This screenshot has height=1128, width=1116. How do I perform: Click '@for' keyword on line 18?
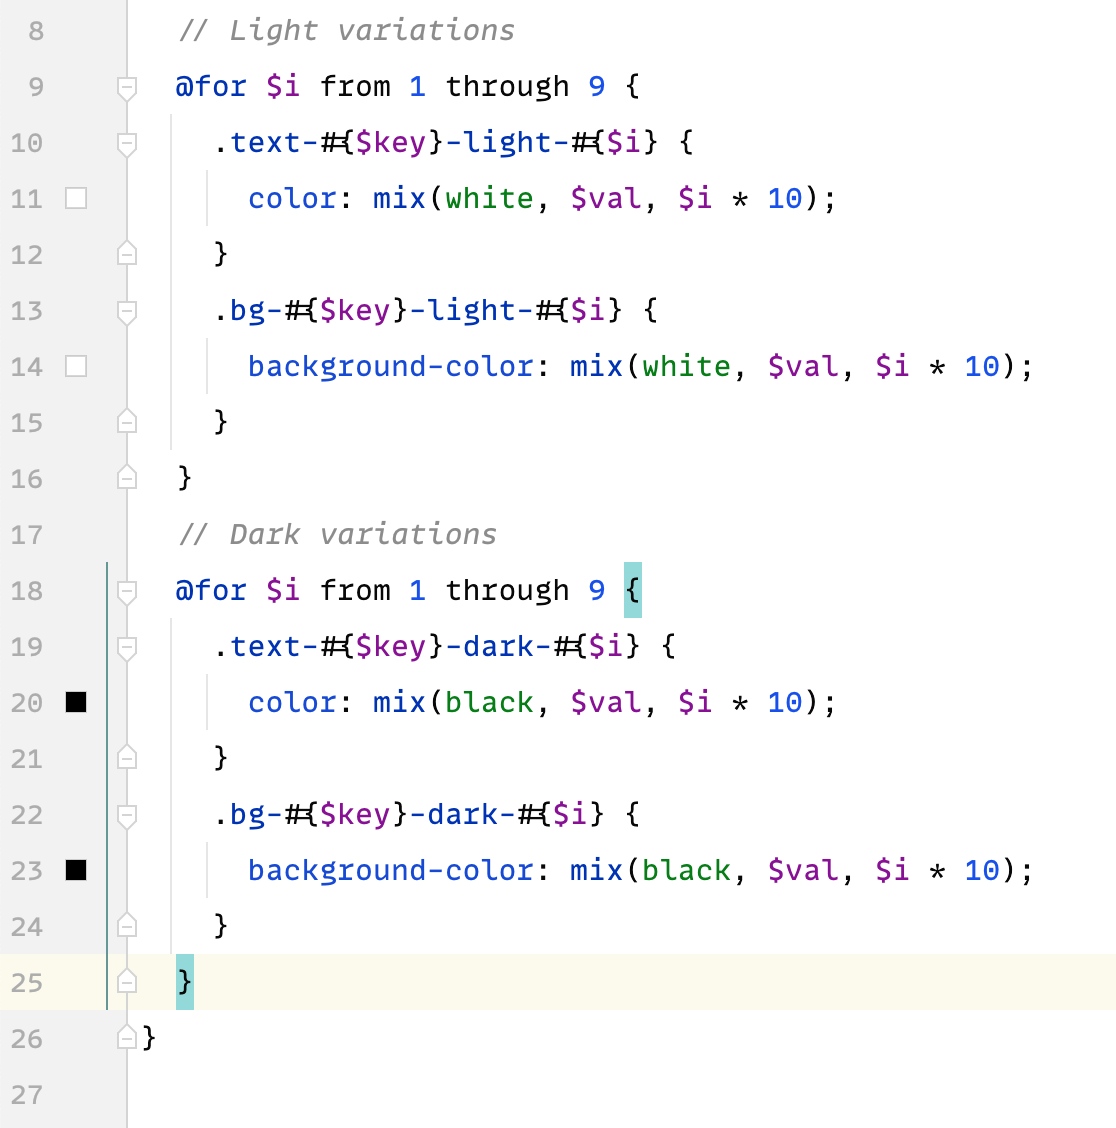click(211, 591)
